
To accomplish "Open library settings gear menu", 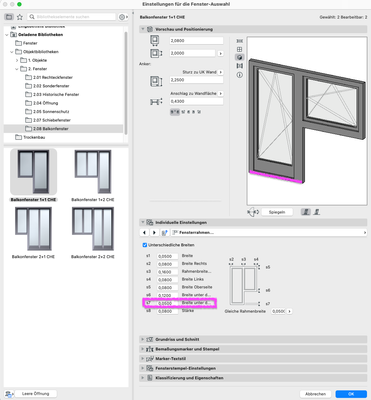I will 123,17.
